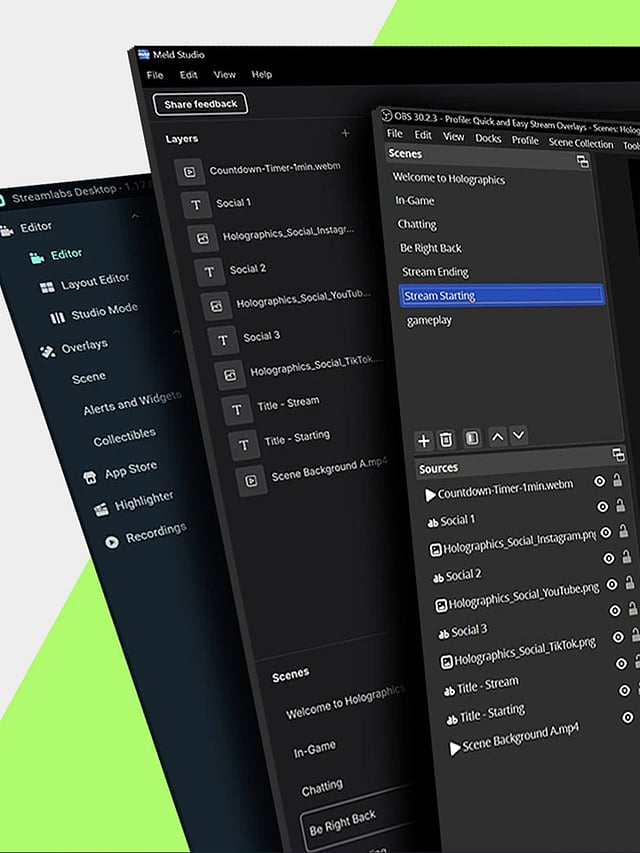
Task: Collapse the Streamlabs Overlays section chevron
Action: tap(177, 333)
